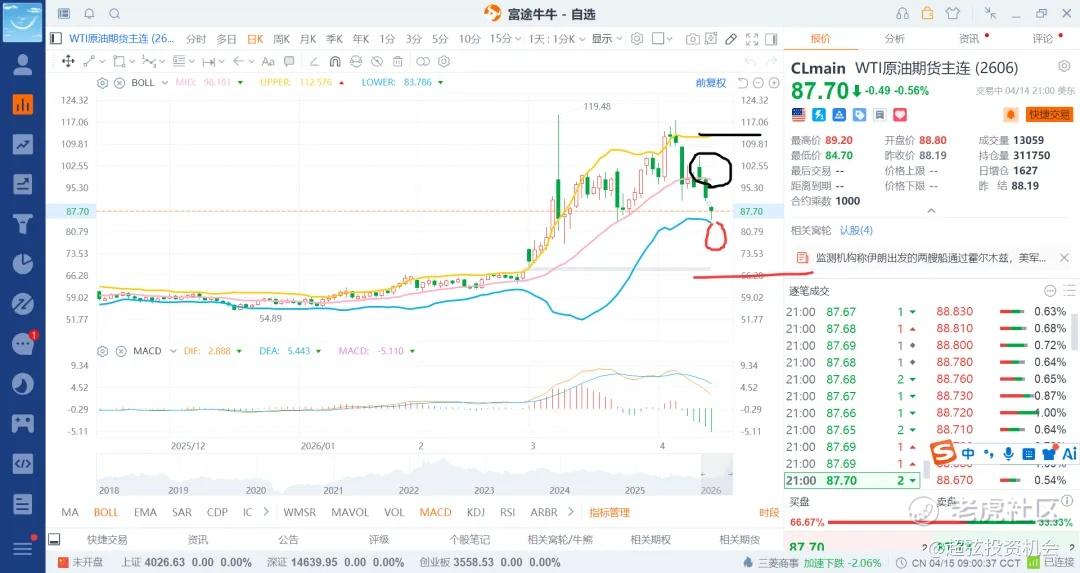Show more sub indicators after ARBR

click(570, 512)
